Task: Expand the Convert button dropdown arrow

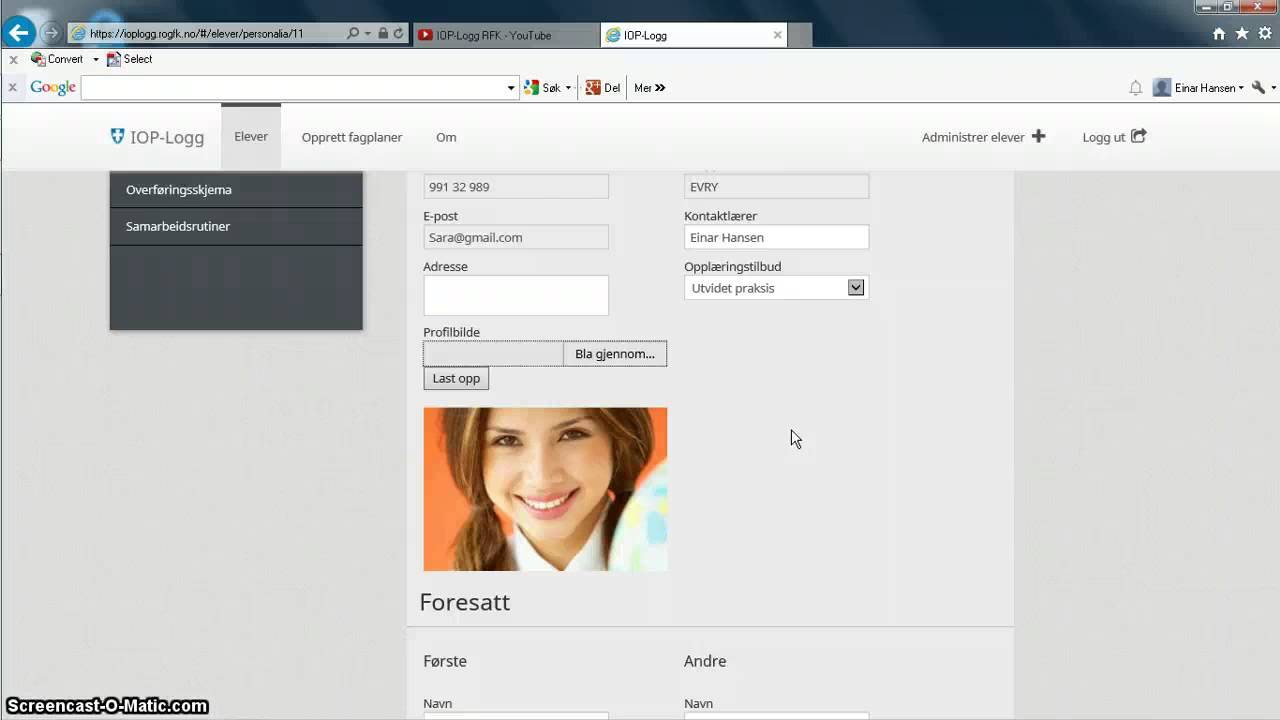Action: point(96,60)
